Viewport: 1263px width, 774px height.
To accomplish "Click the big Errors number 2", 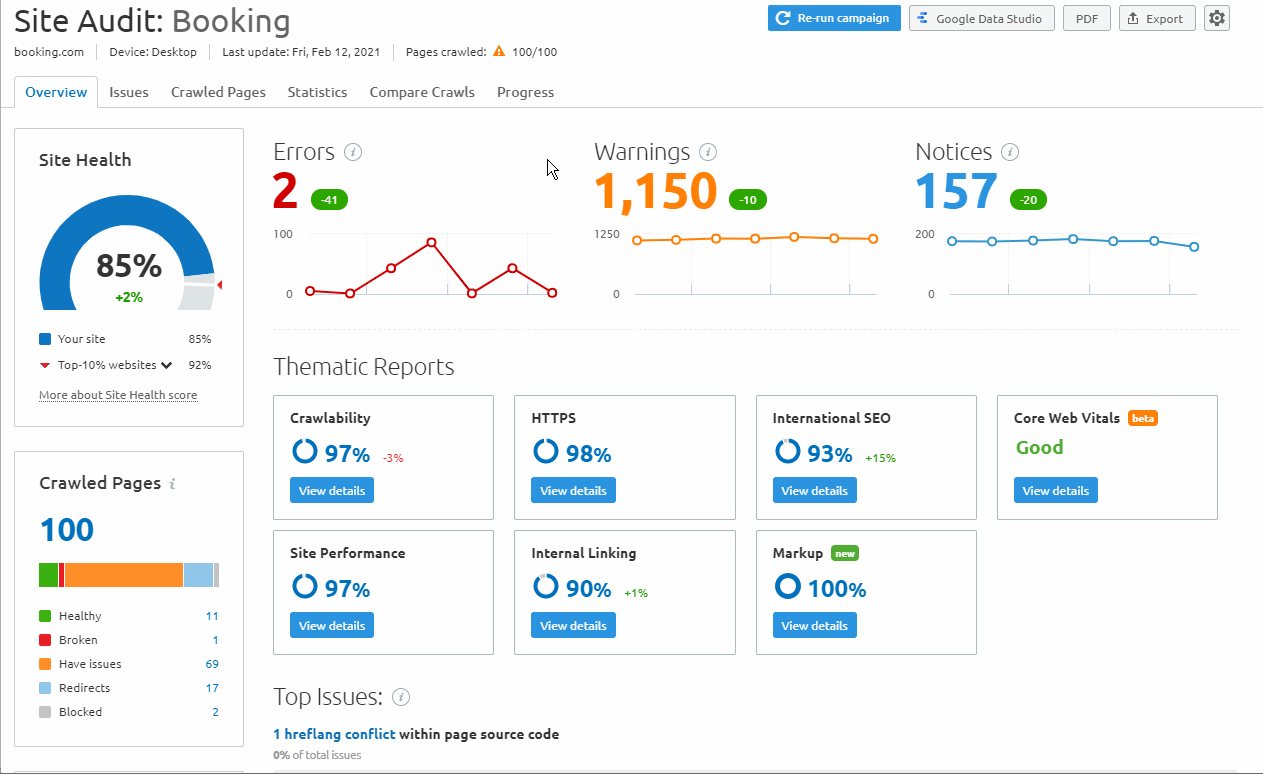I will (286, 192).
